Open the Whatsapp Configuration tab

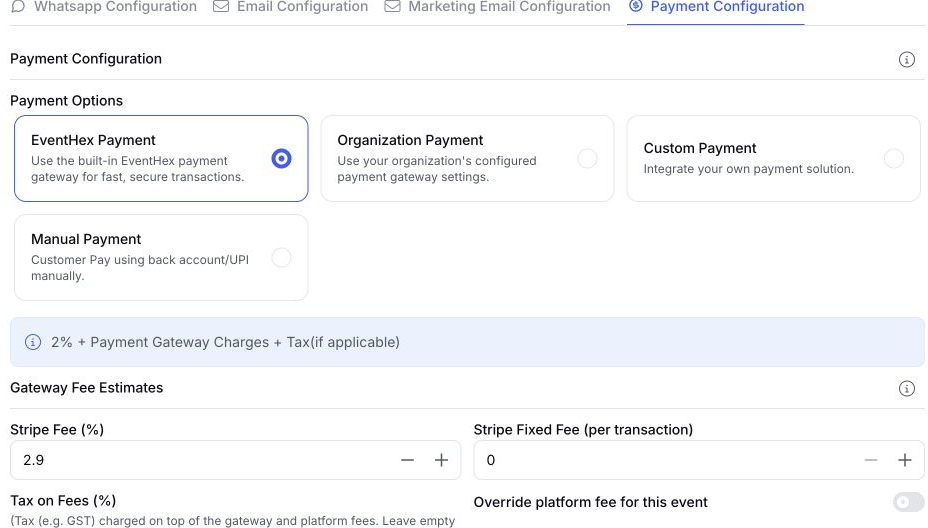pyautogui.click(x=104, y=7)
